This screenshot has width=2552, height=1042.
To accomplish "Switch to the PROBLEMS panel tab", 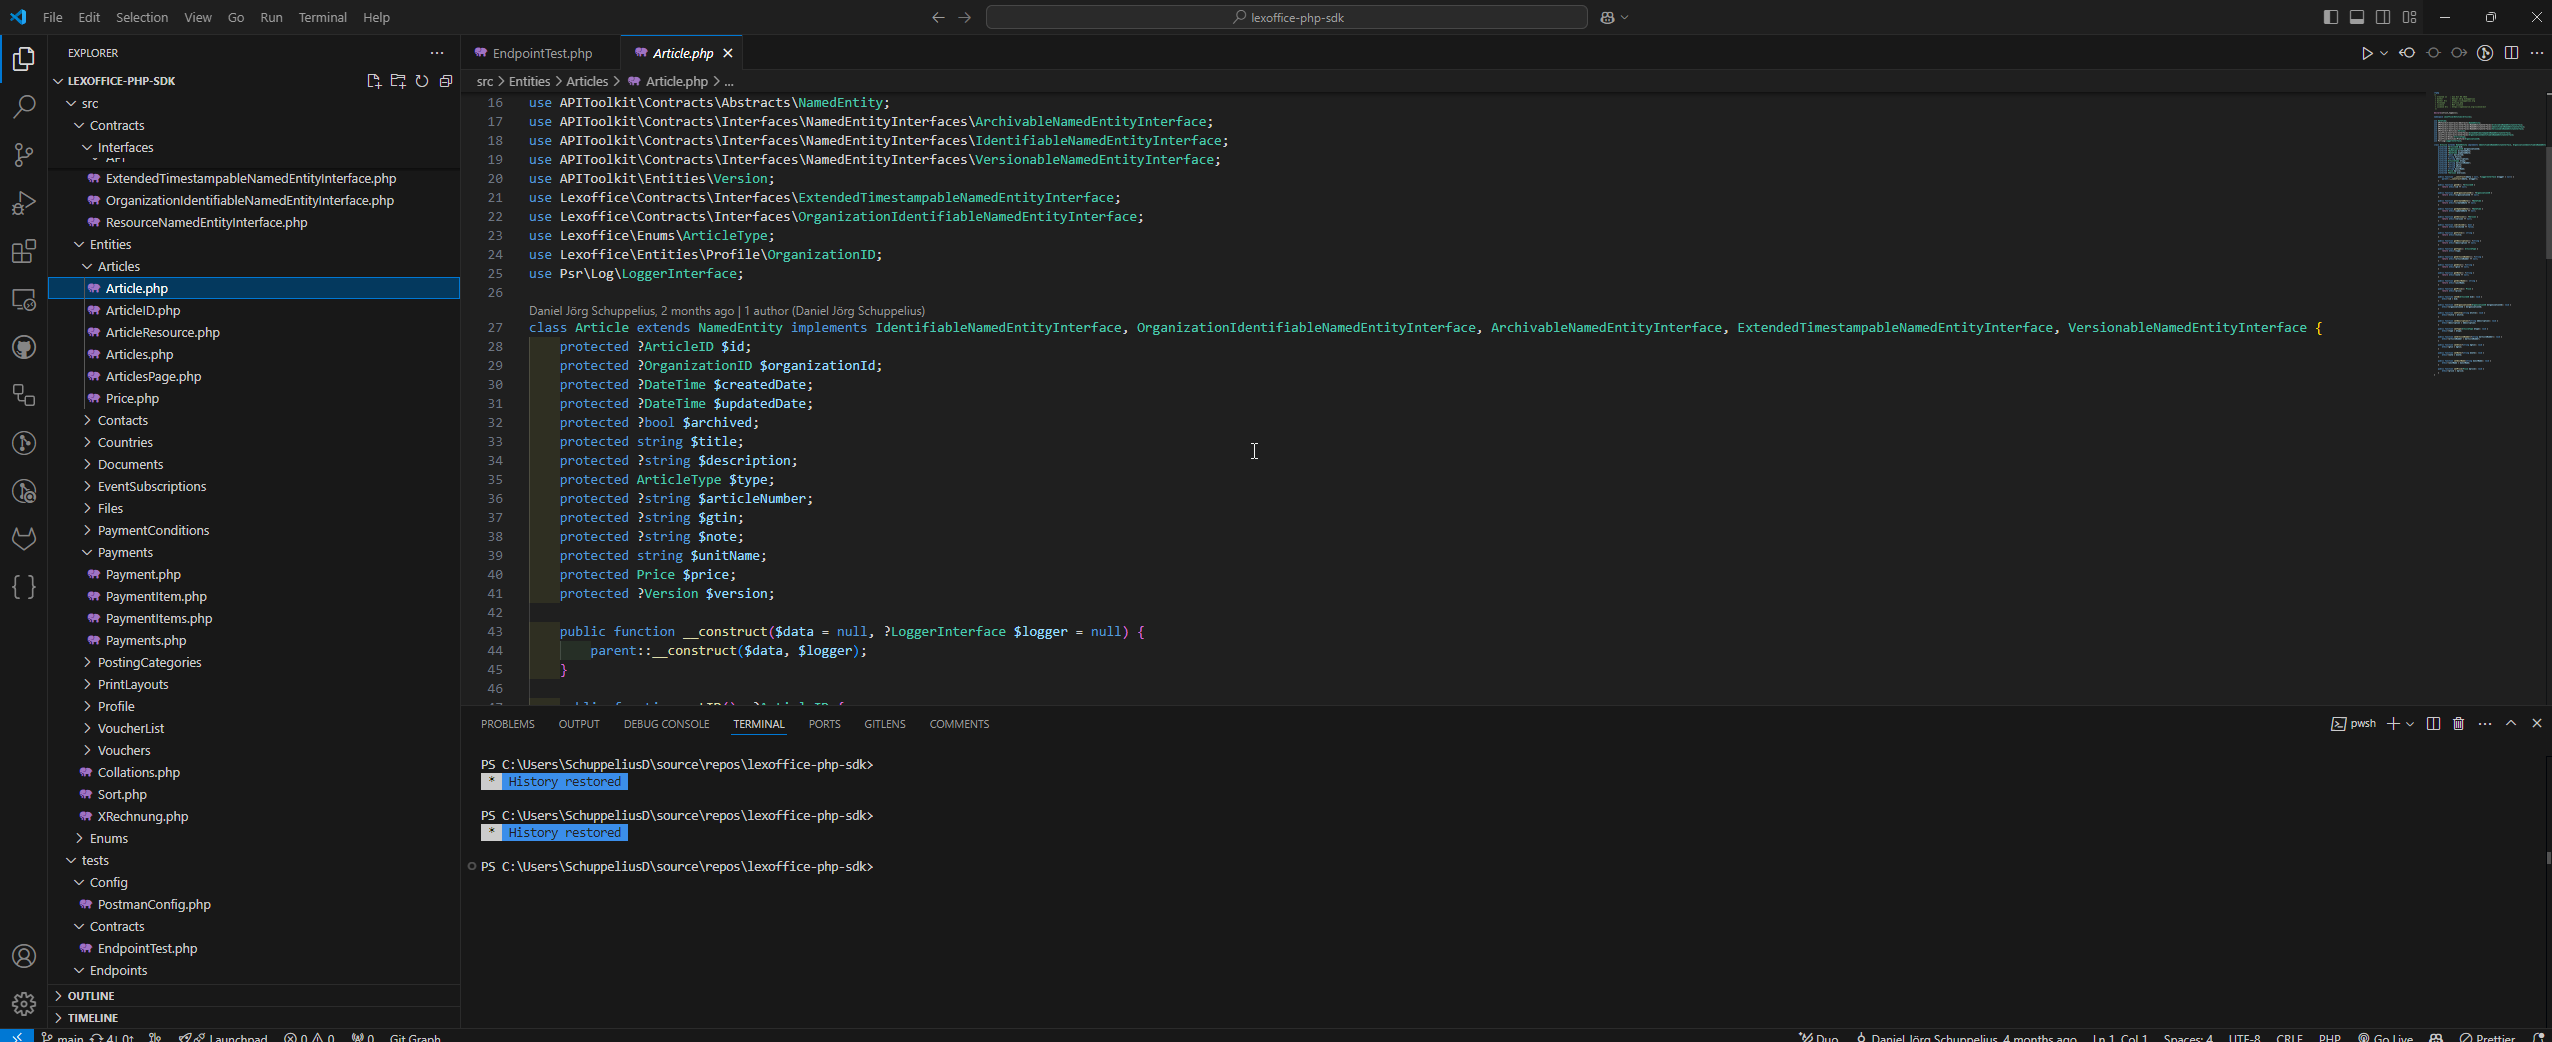I will coord(507,724).
